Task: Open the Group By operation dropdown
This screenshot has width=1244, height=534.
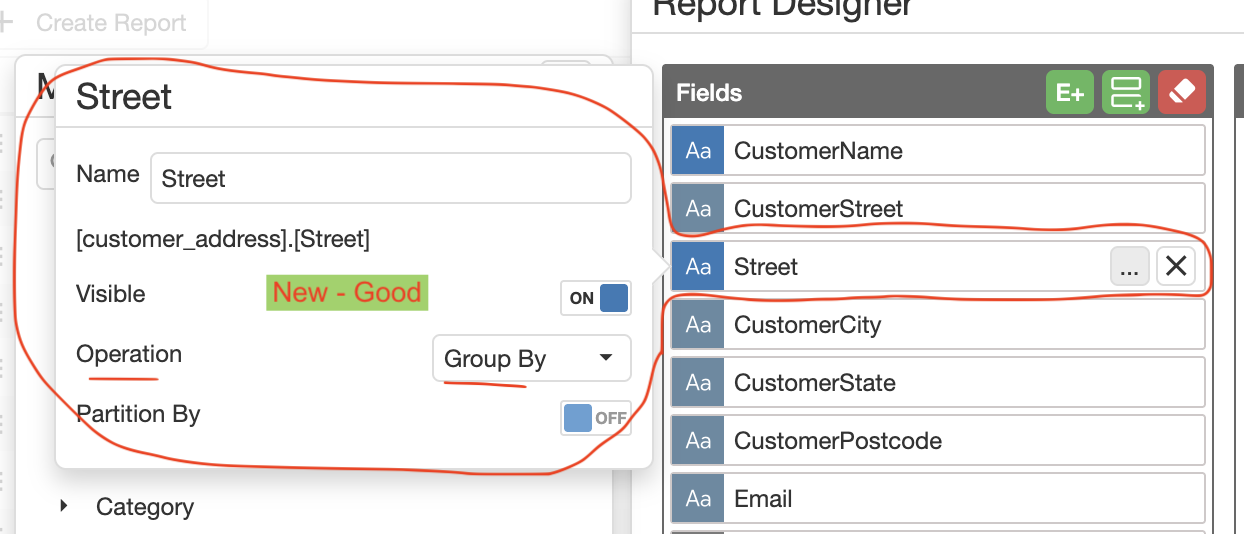Action: click(532, 359)
